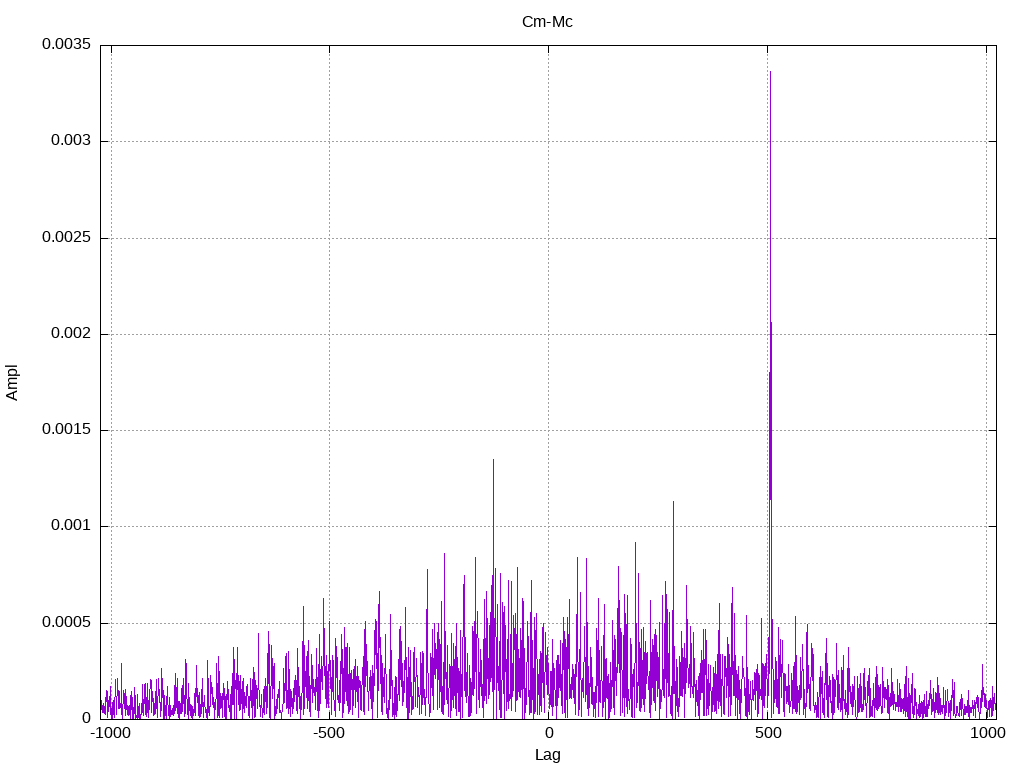Image resolution: width=1024 pixels, height=768 pixels.
Task: Click the y-axis value 0.002
Action: (71, 333)
